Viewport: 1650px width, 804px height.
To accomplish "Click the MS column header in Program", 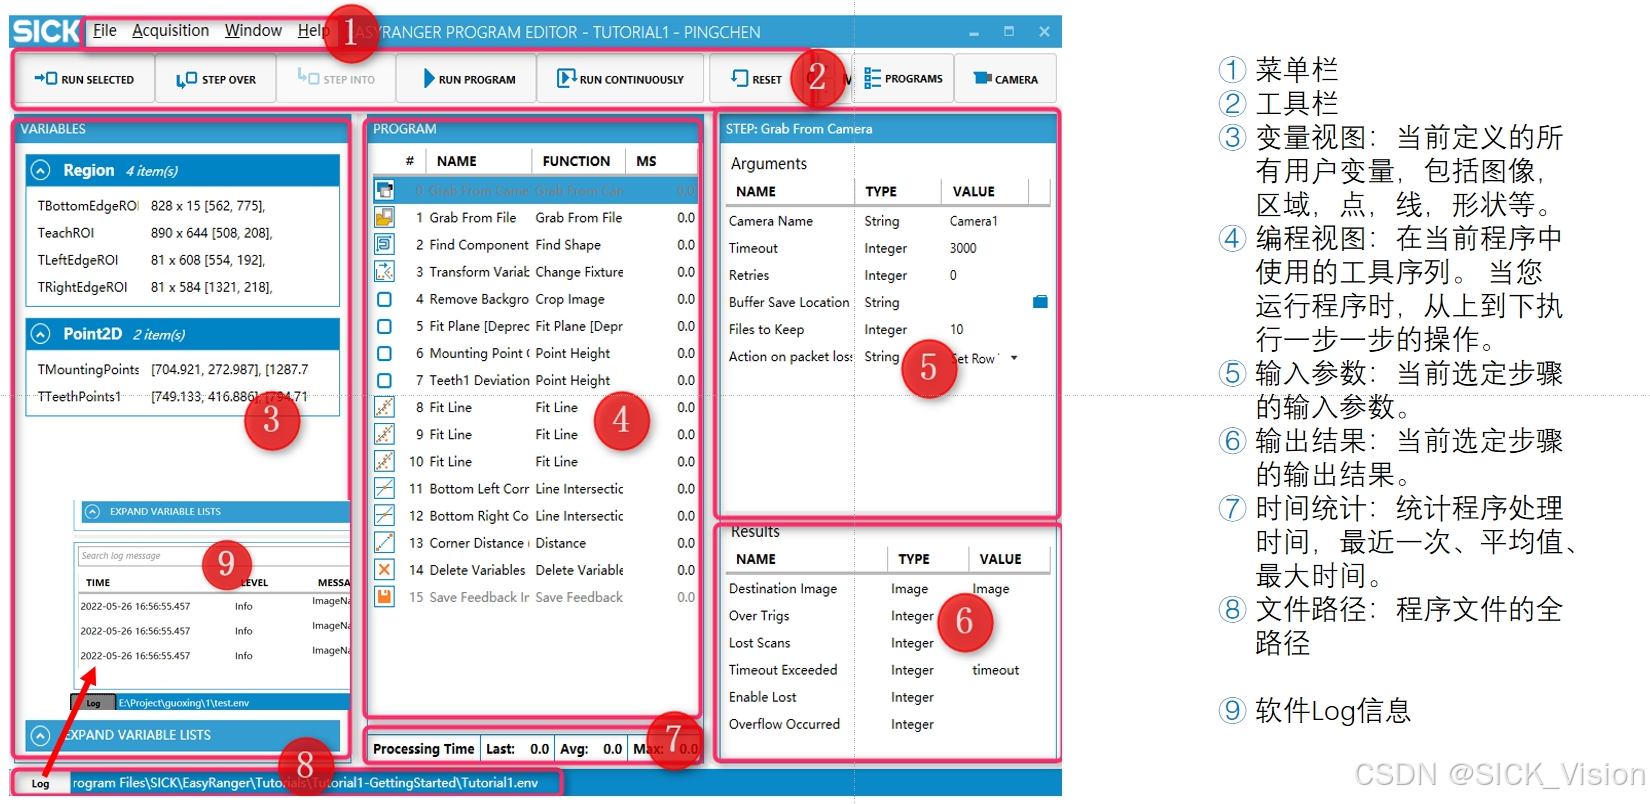I will pos(646,161).
